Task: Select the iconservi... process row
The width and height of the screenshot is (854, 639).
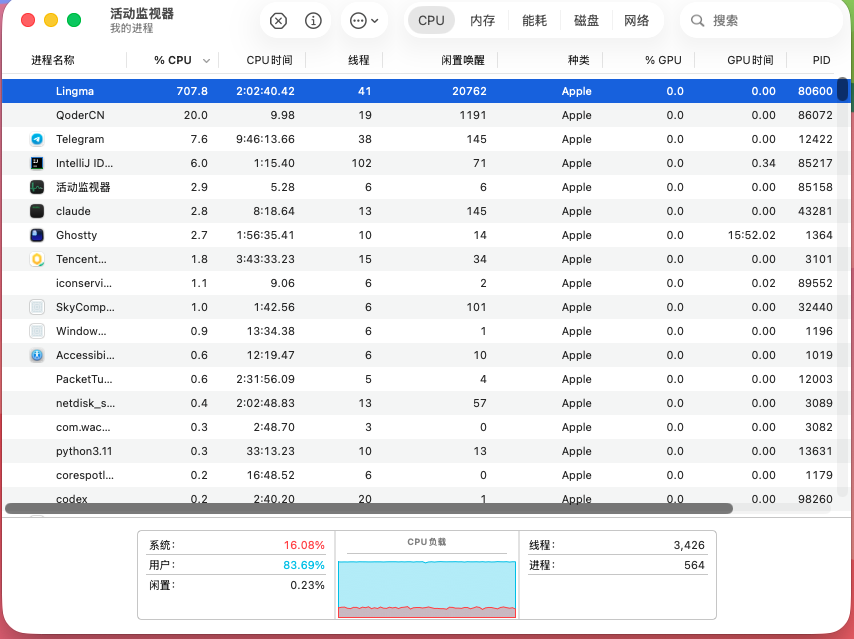Action: tap(419, 283)
